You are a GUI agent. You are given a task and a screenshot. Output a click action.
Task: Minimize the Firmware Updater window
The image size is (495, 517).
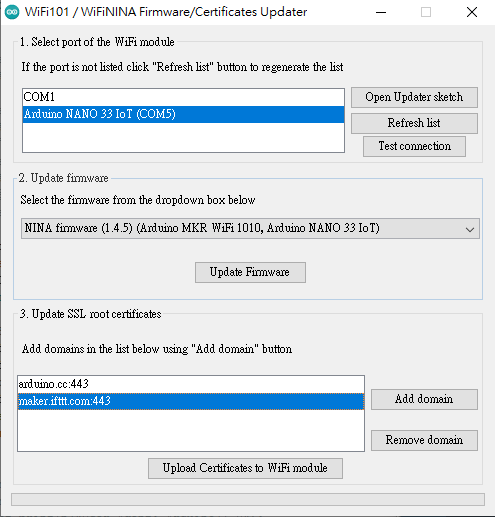click(381, 12)
